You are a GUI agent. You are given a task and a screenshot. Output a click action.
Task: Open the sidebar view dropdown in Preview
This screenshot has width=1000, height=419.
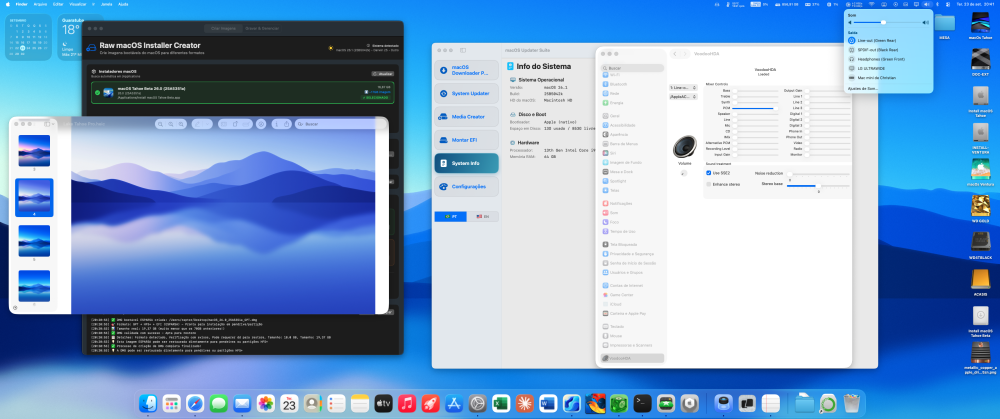(x=49, y=124)
